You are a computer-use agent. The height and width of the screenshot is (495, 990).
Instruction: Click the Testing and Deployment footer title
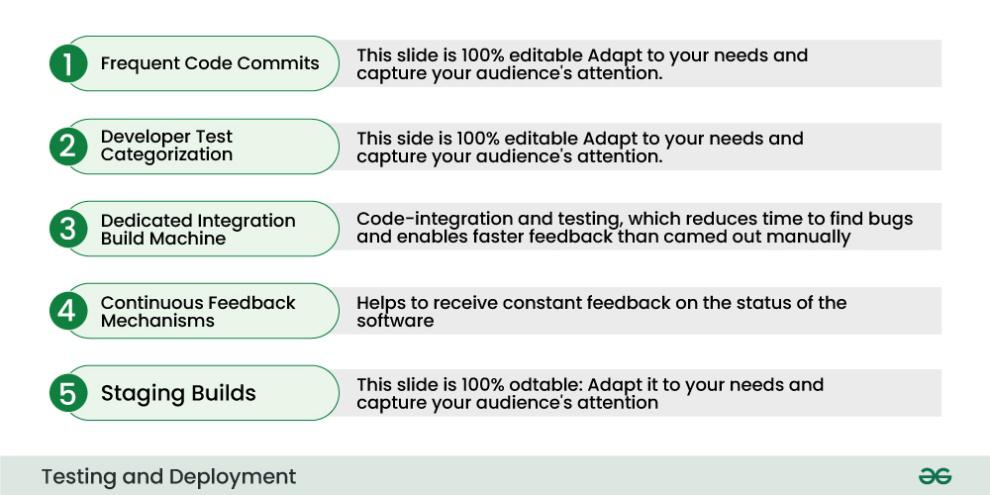pos(169,477)
